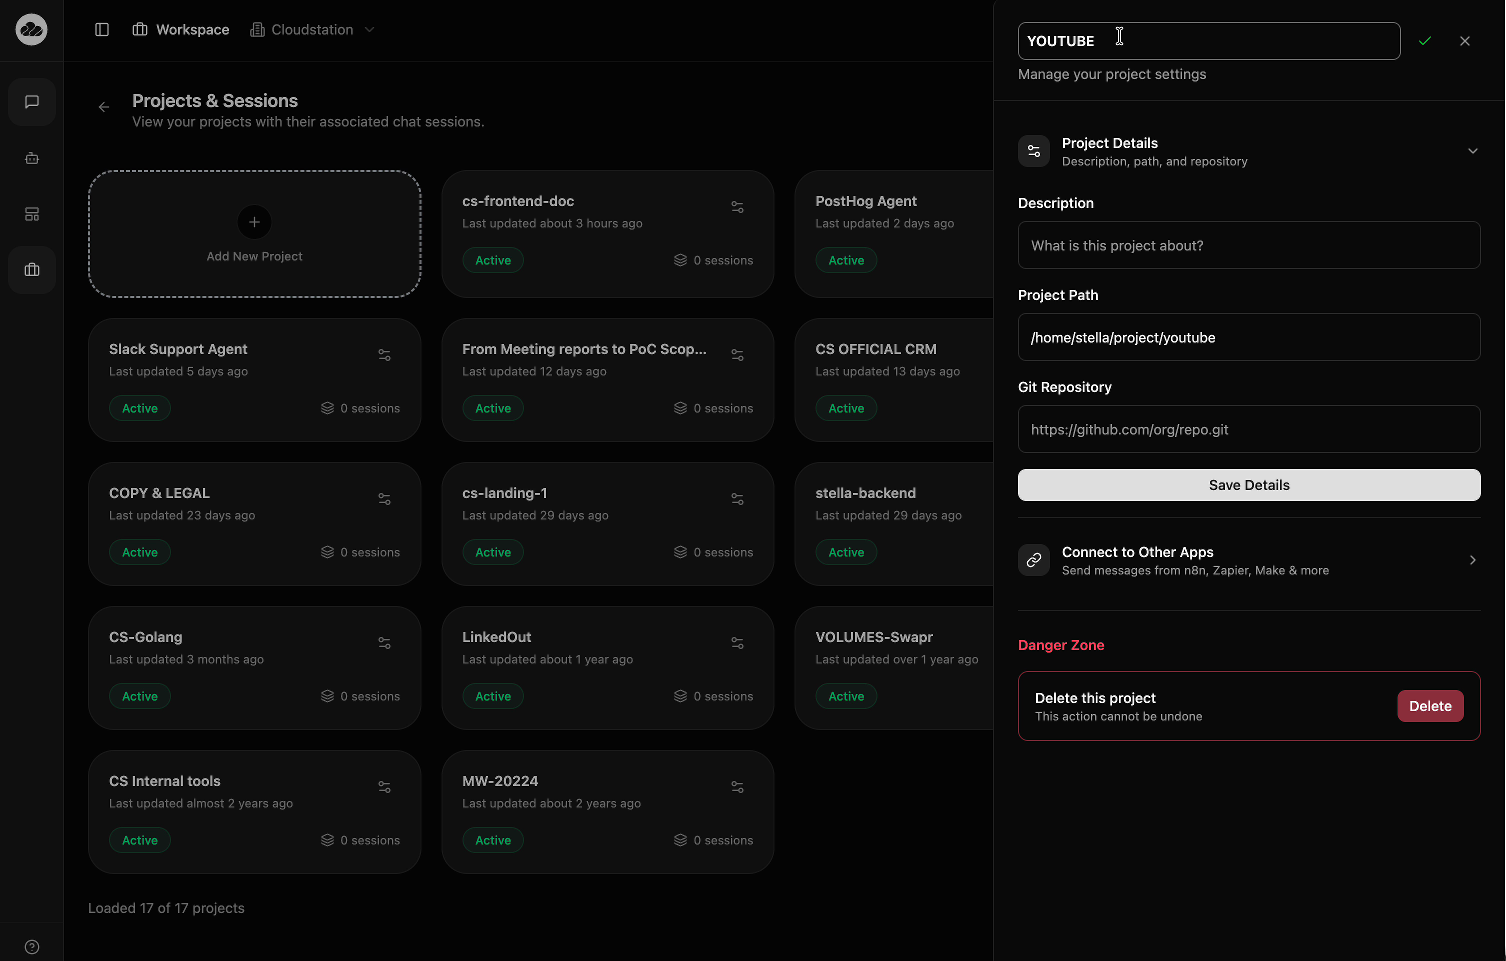Confirm project rename with green checkmark
The width and height of the screenshot is (1506, 961).
point(1425,41)
